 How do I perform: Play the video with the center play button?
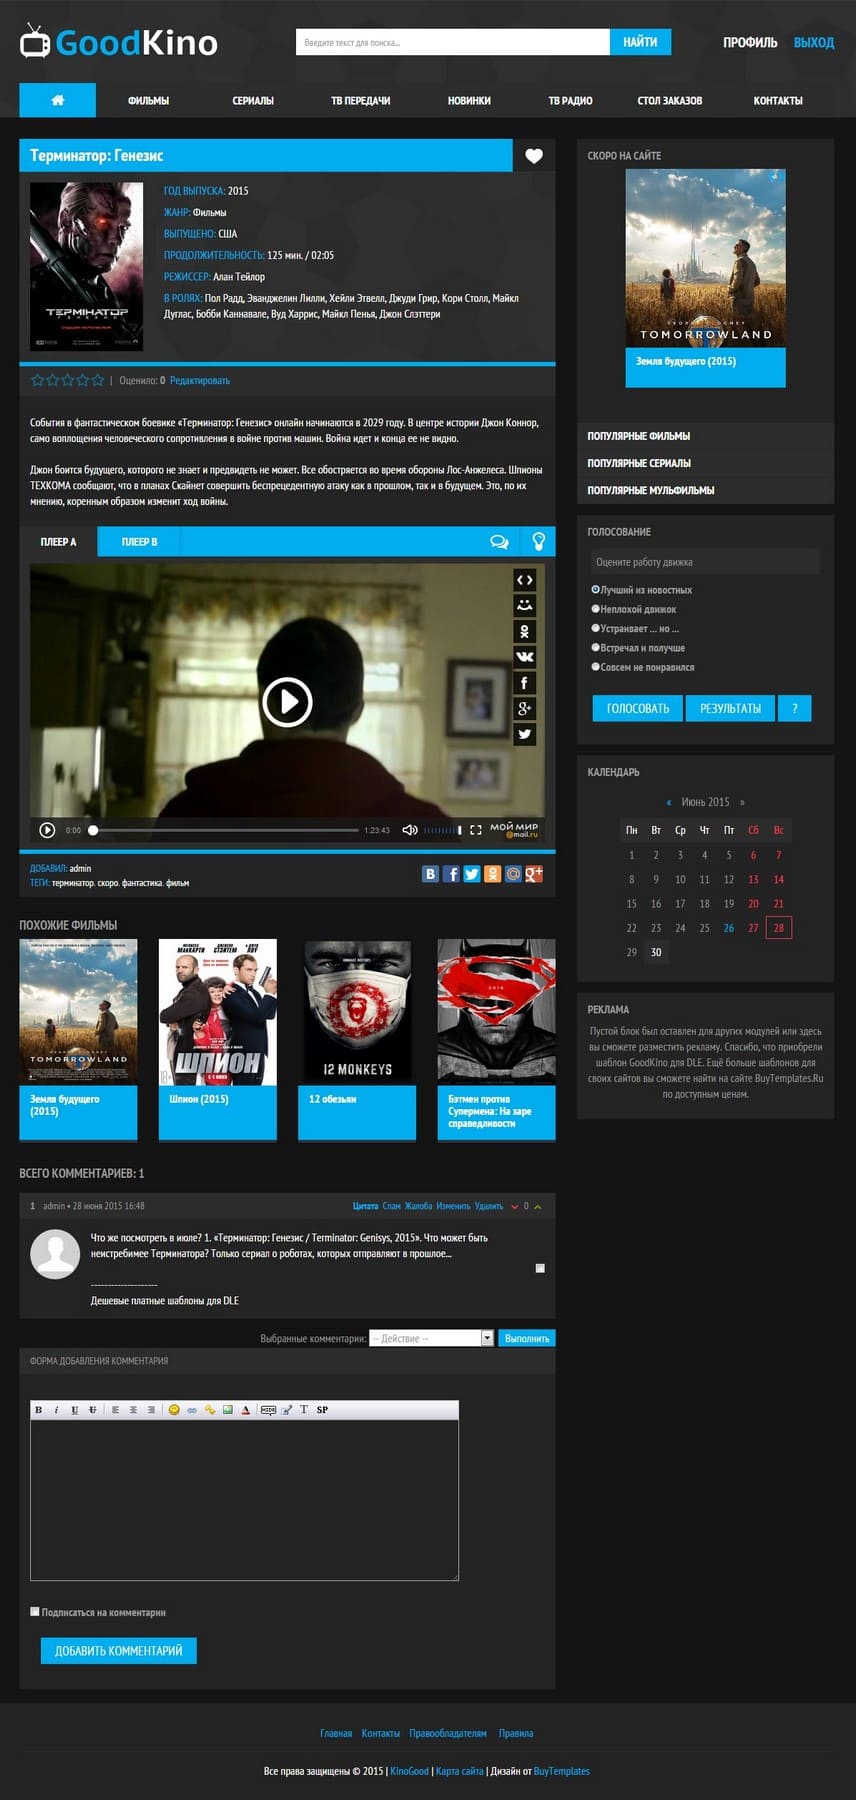287,701
